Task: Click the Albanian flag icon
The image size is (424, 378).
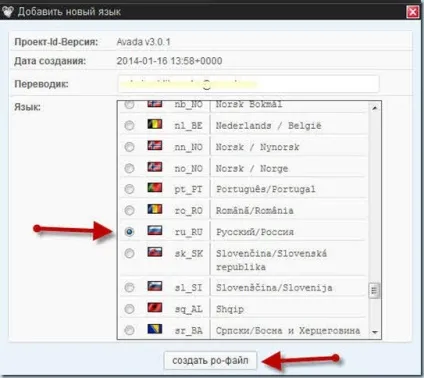Action: tap(155, 308)
